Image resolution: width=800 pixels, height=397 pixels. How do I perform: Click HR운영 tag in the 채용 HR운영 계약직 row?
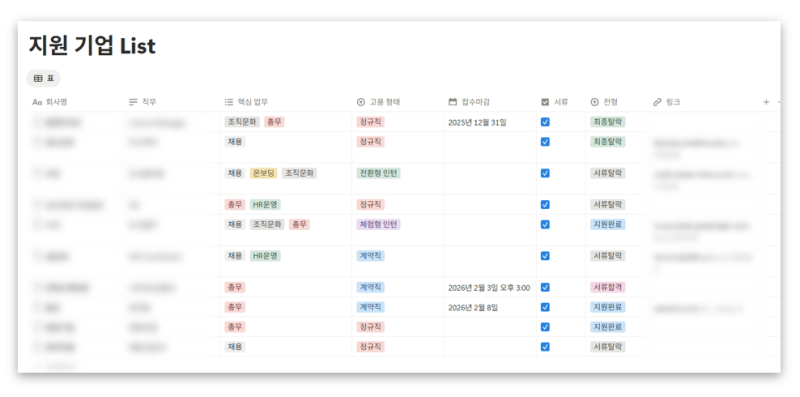click(265, 256)
